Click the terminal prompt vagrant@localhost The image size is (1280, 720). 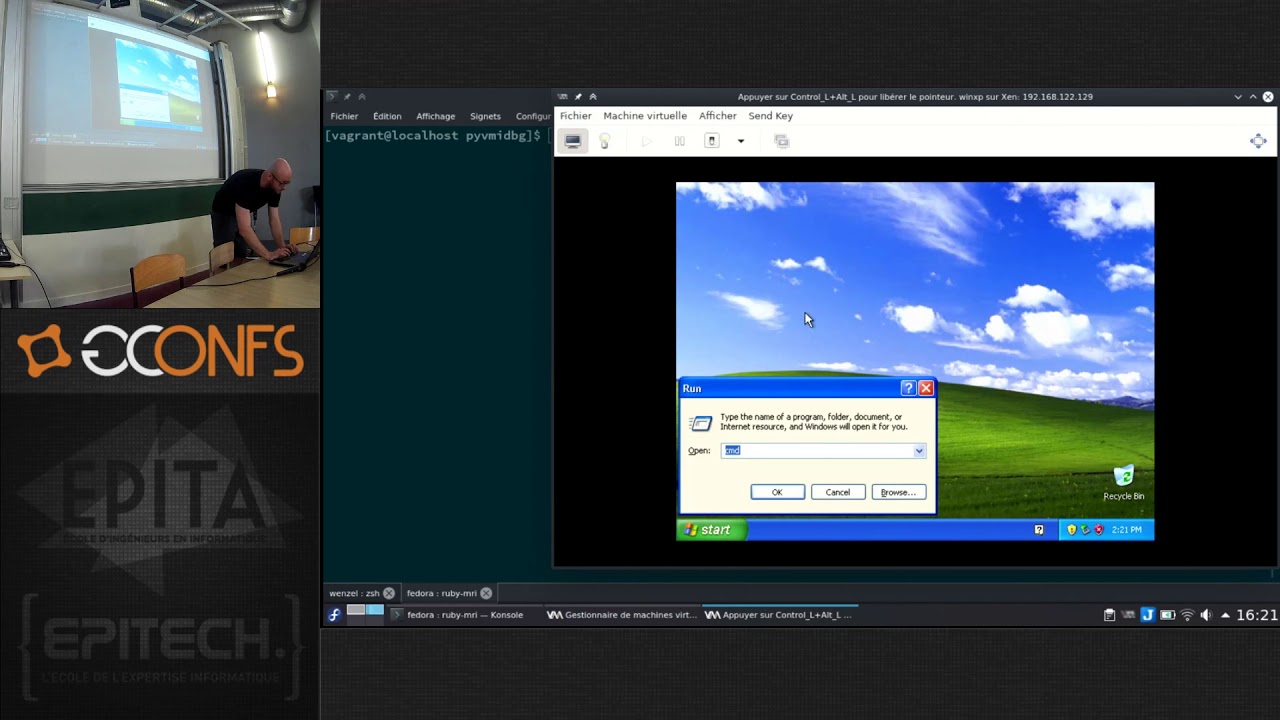coord(432,136)
